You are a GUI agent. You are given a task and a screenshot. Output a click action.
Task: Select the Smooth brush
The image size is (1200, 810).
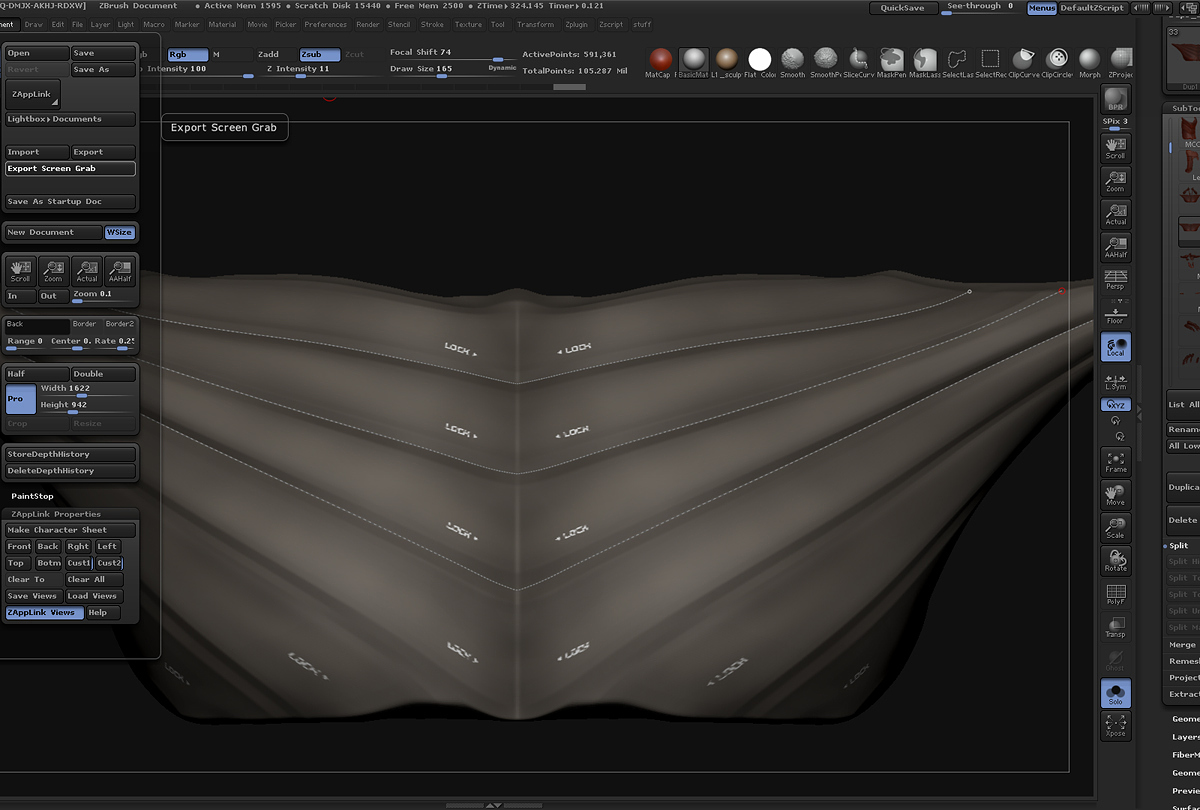[793, 60]
